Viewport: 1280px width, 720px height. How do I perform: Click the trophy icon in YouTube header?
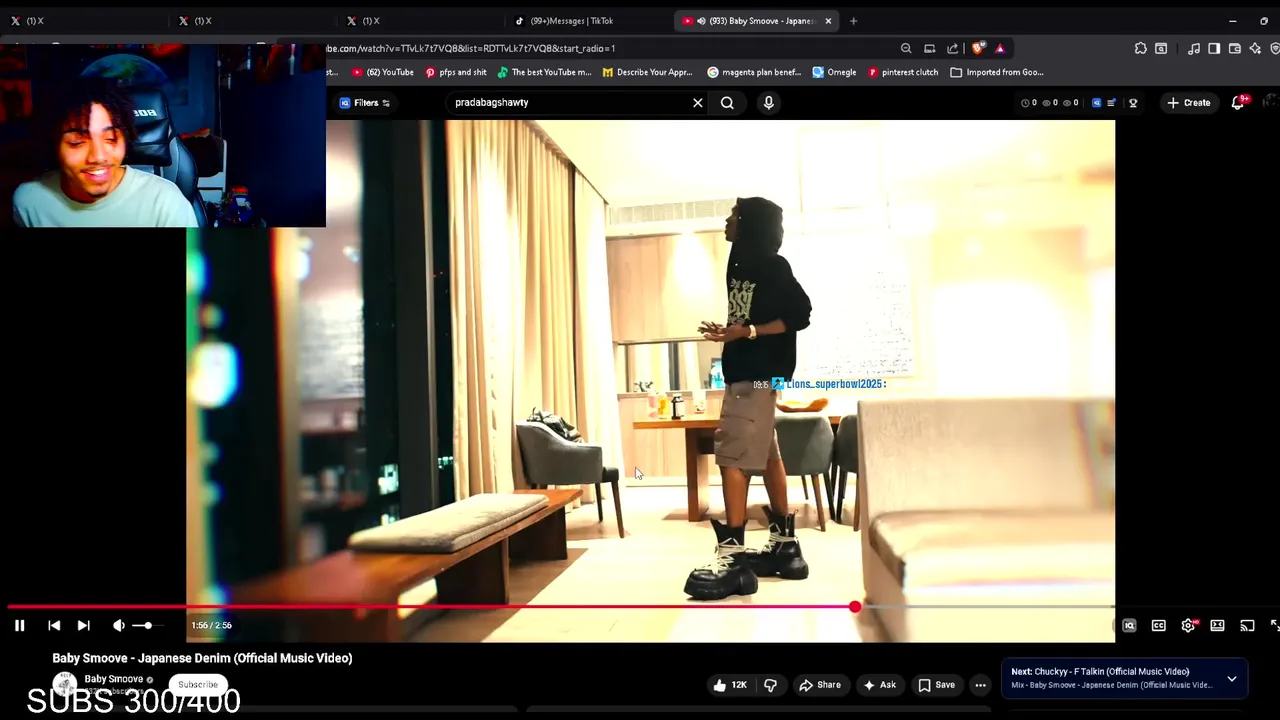point(1133,102)
